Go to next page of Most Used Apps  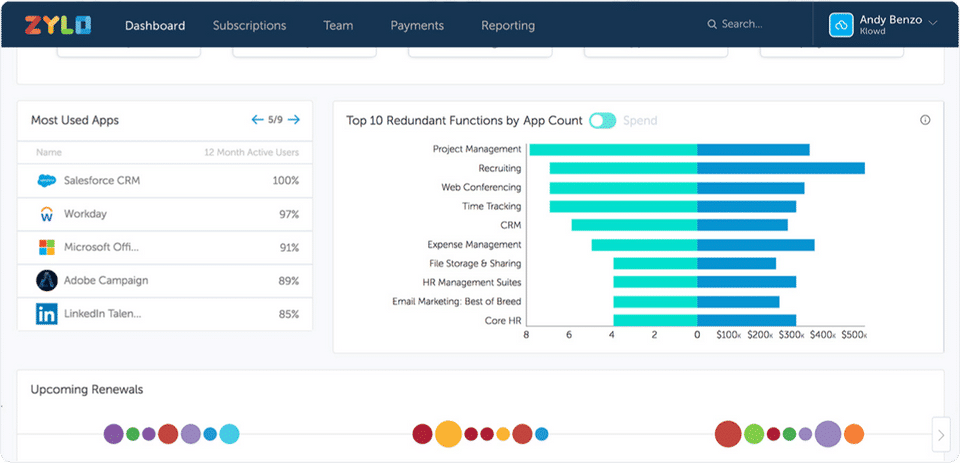click(x=294, y=121)
